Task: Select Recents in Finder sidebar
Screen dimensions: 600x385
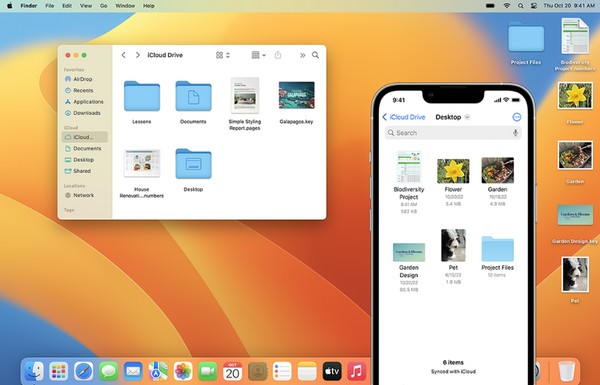Action: coord(85,90)
